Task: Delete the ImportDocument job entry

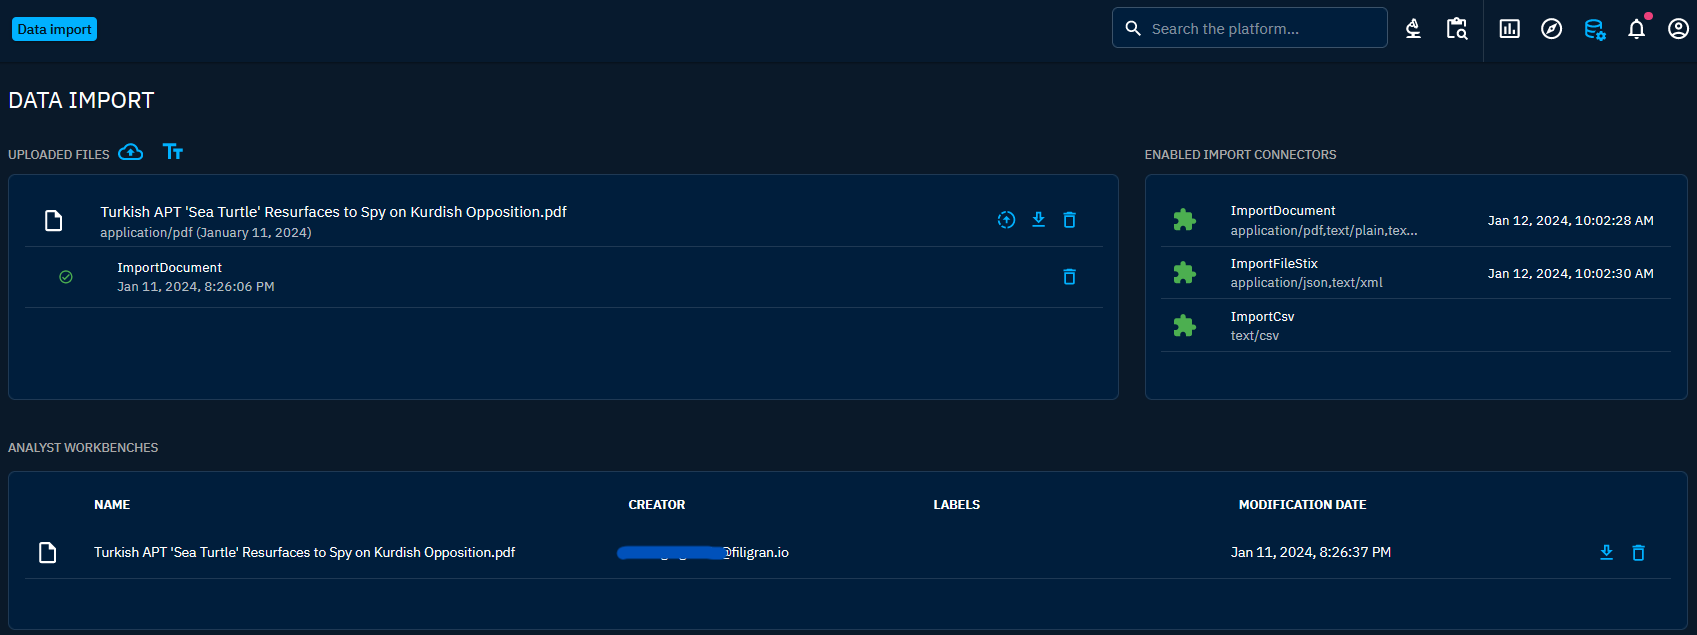Action: tap(1069, 277)
